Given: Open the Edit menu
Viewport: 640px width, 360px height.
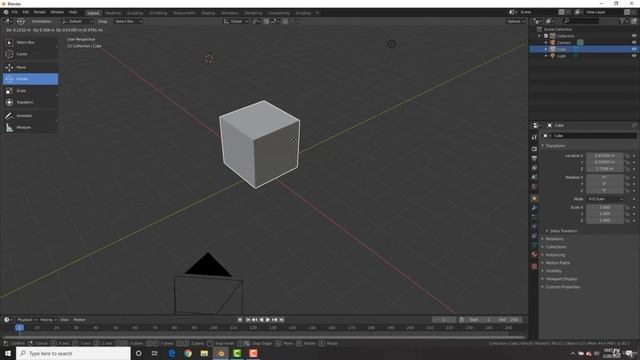Looking at the screenshot, I should click(26, 12).
